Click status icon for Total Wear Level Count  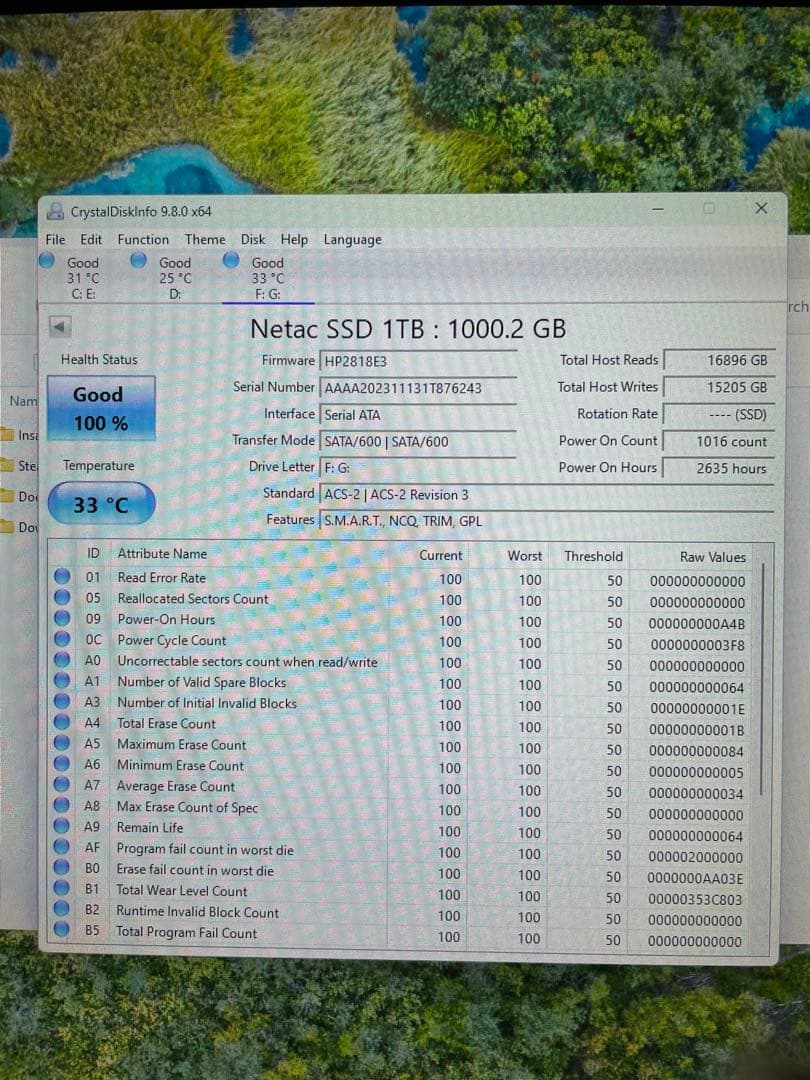click(x=62, y=888)
